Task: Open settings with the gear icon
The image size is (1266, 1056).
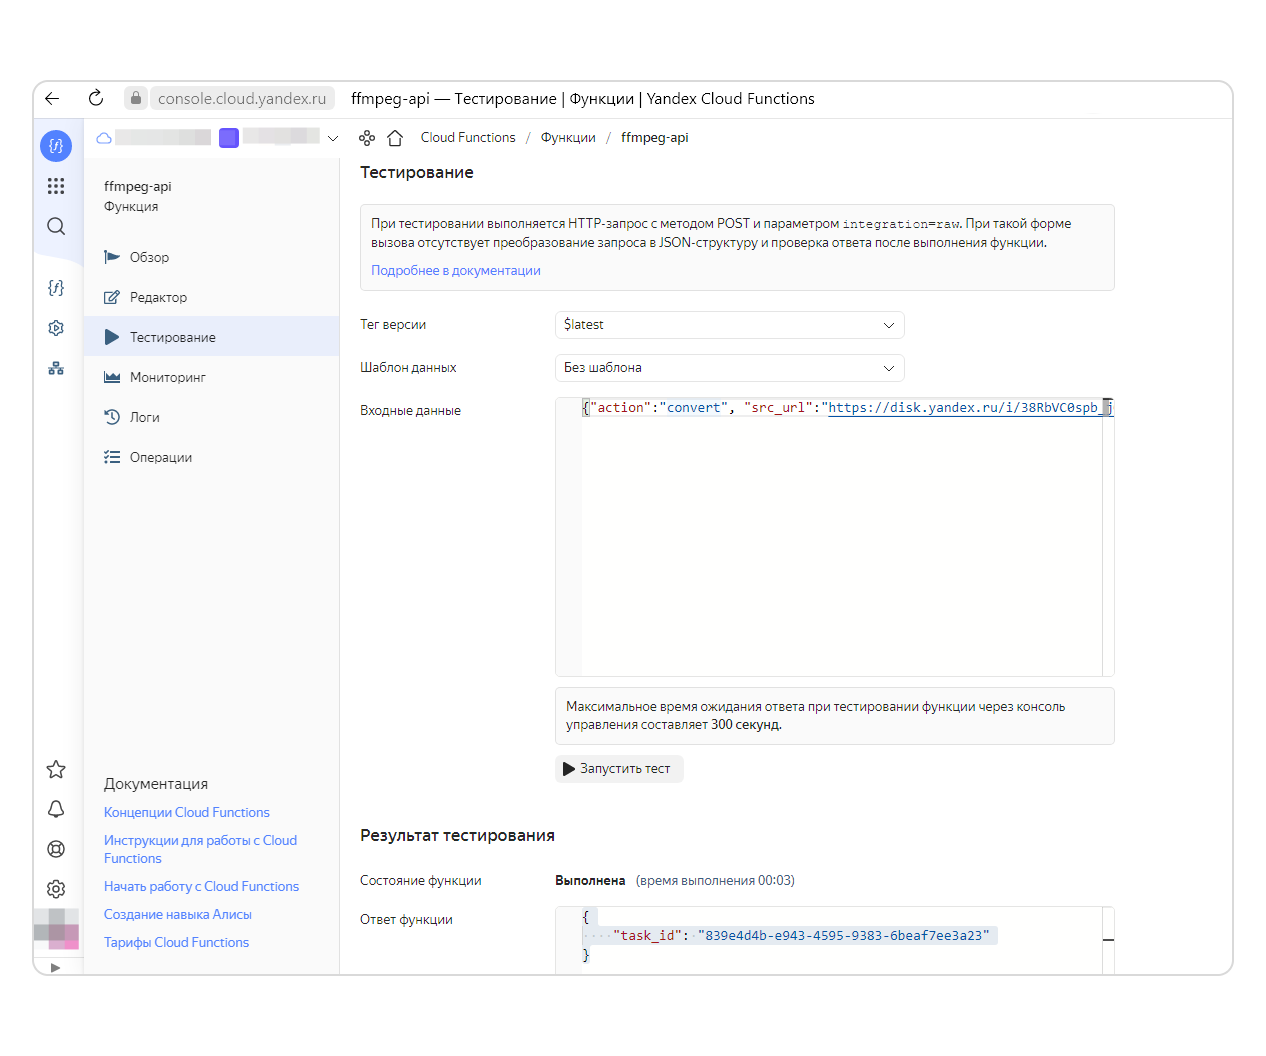Action: coord(56,889)
